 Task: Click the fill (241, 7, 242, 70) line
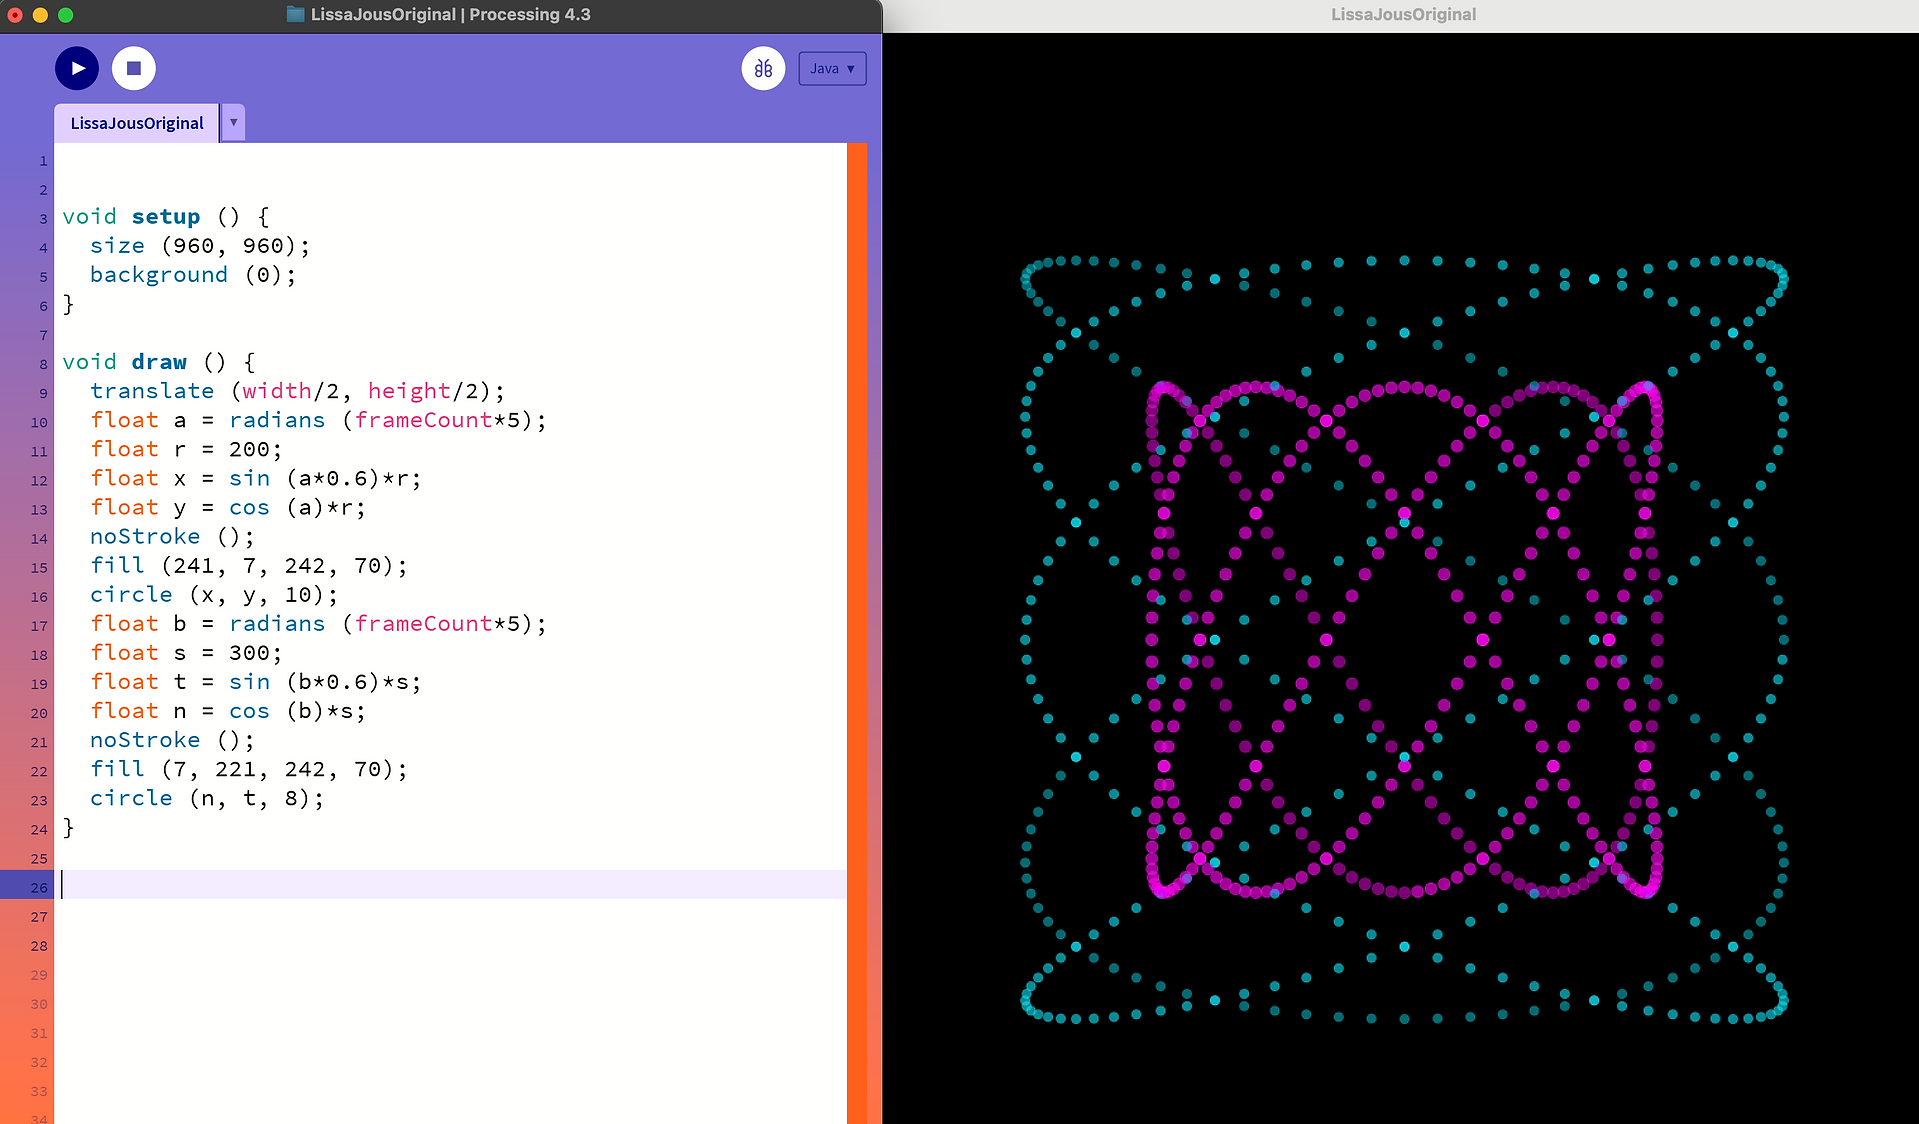[x=249, y=566]
